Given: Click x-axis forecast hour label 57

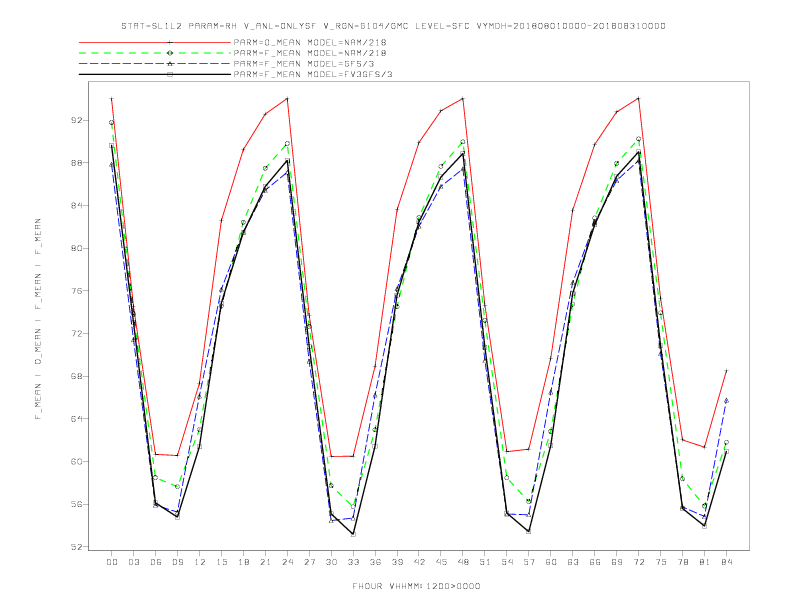Looking at the screenshot, I should (x=529, y=562).
